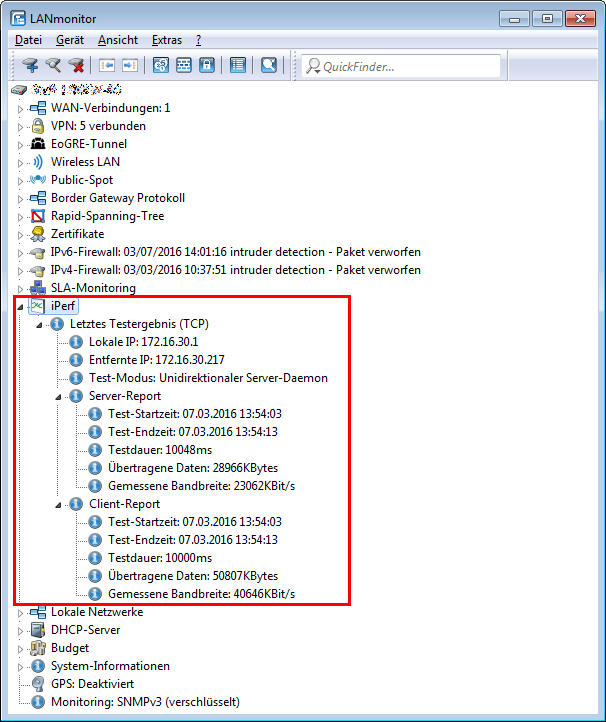This screenshot has height=722, width=606.
Task: Click the padlock toolbar icon
Action: [207, 66]
